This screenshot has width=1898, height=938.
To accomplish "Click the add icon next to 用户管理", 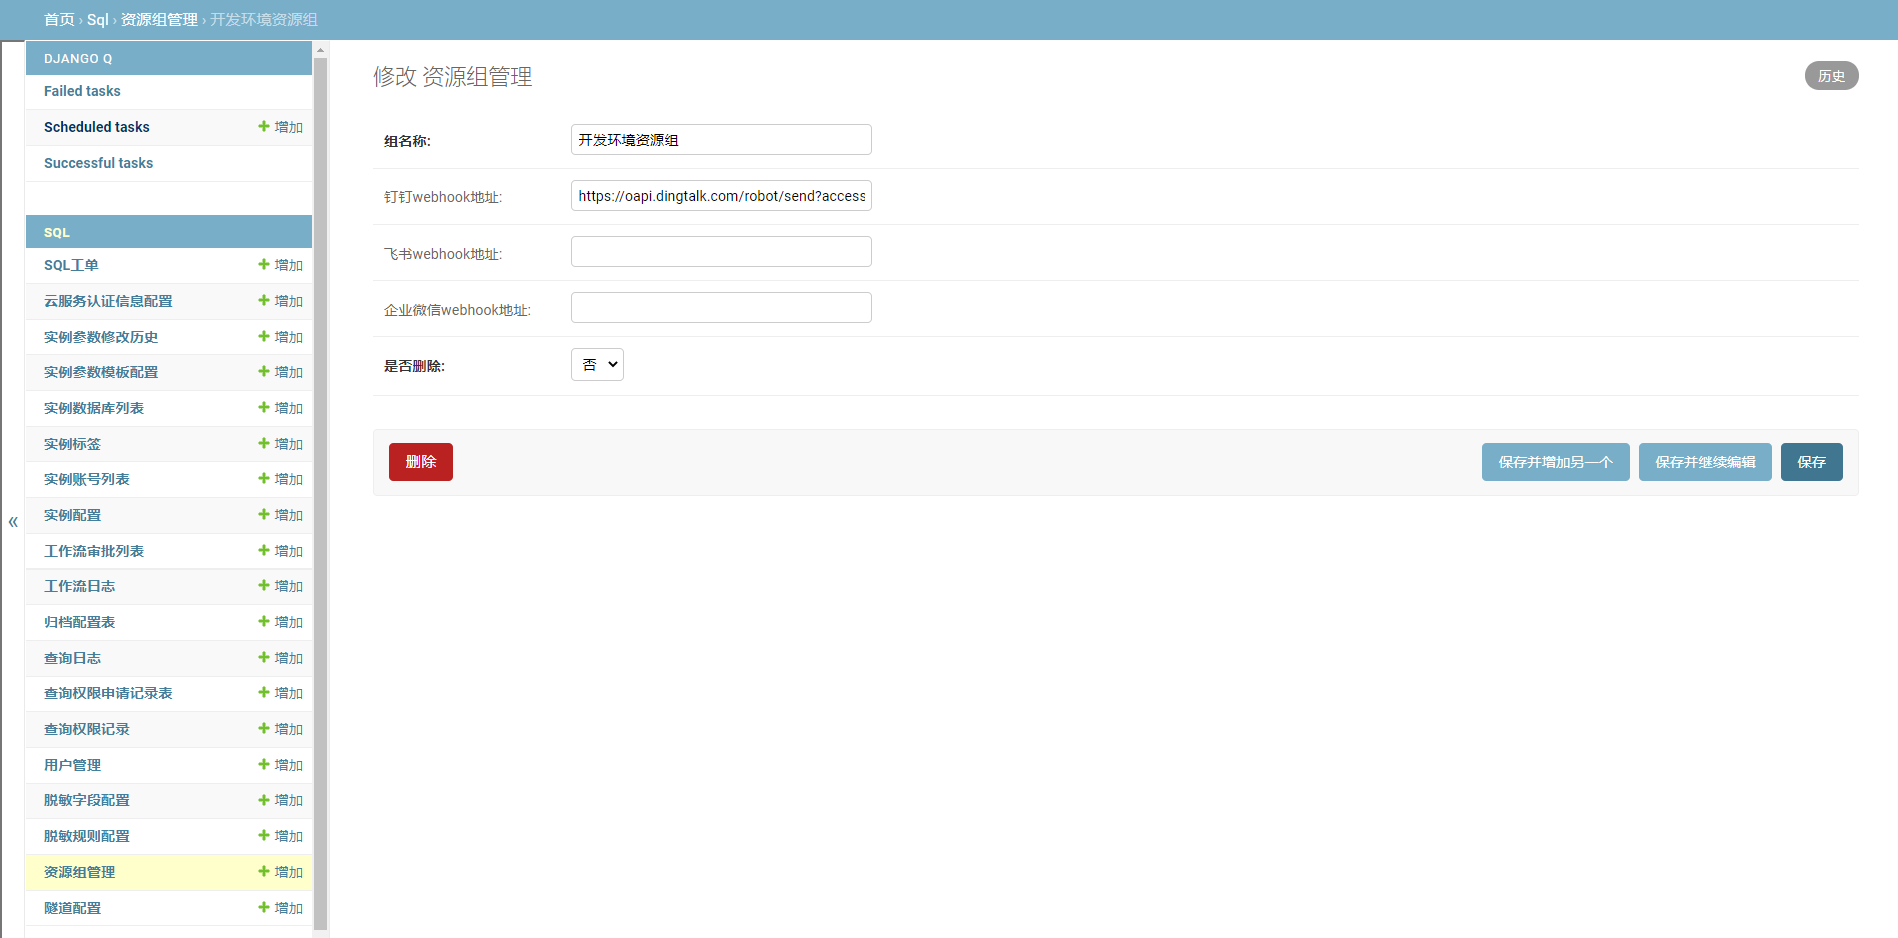I will coord(264,765).
